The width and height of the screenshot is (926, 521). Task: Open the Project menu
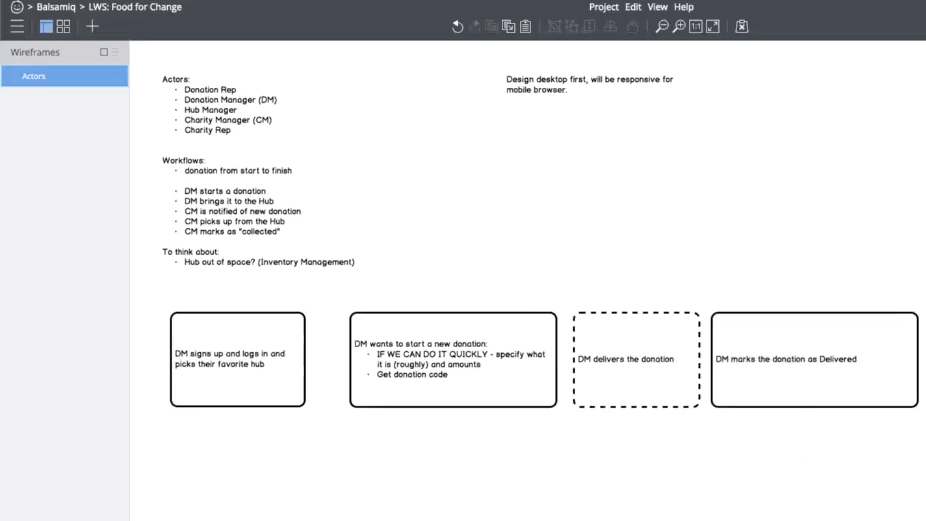[603, 7]
